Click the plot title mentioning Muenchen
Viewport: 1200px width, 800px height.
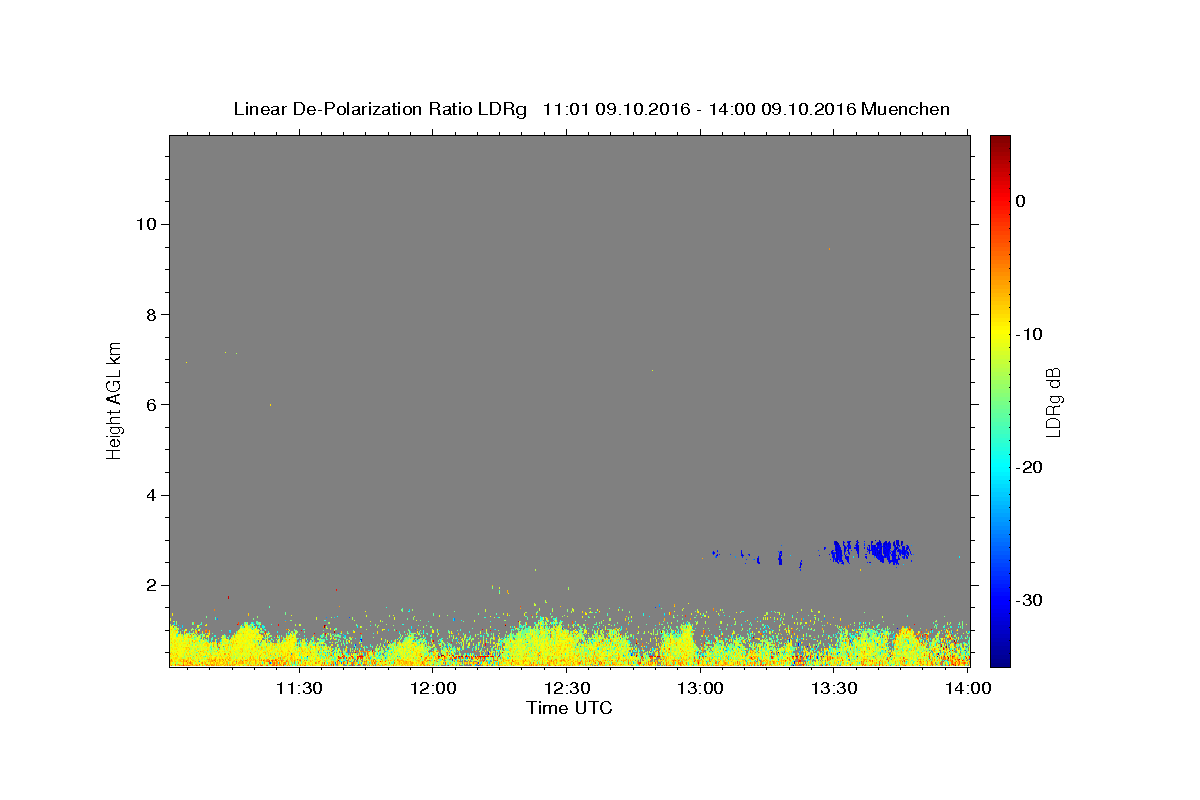[591, 109]
